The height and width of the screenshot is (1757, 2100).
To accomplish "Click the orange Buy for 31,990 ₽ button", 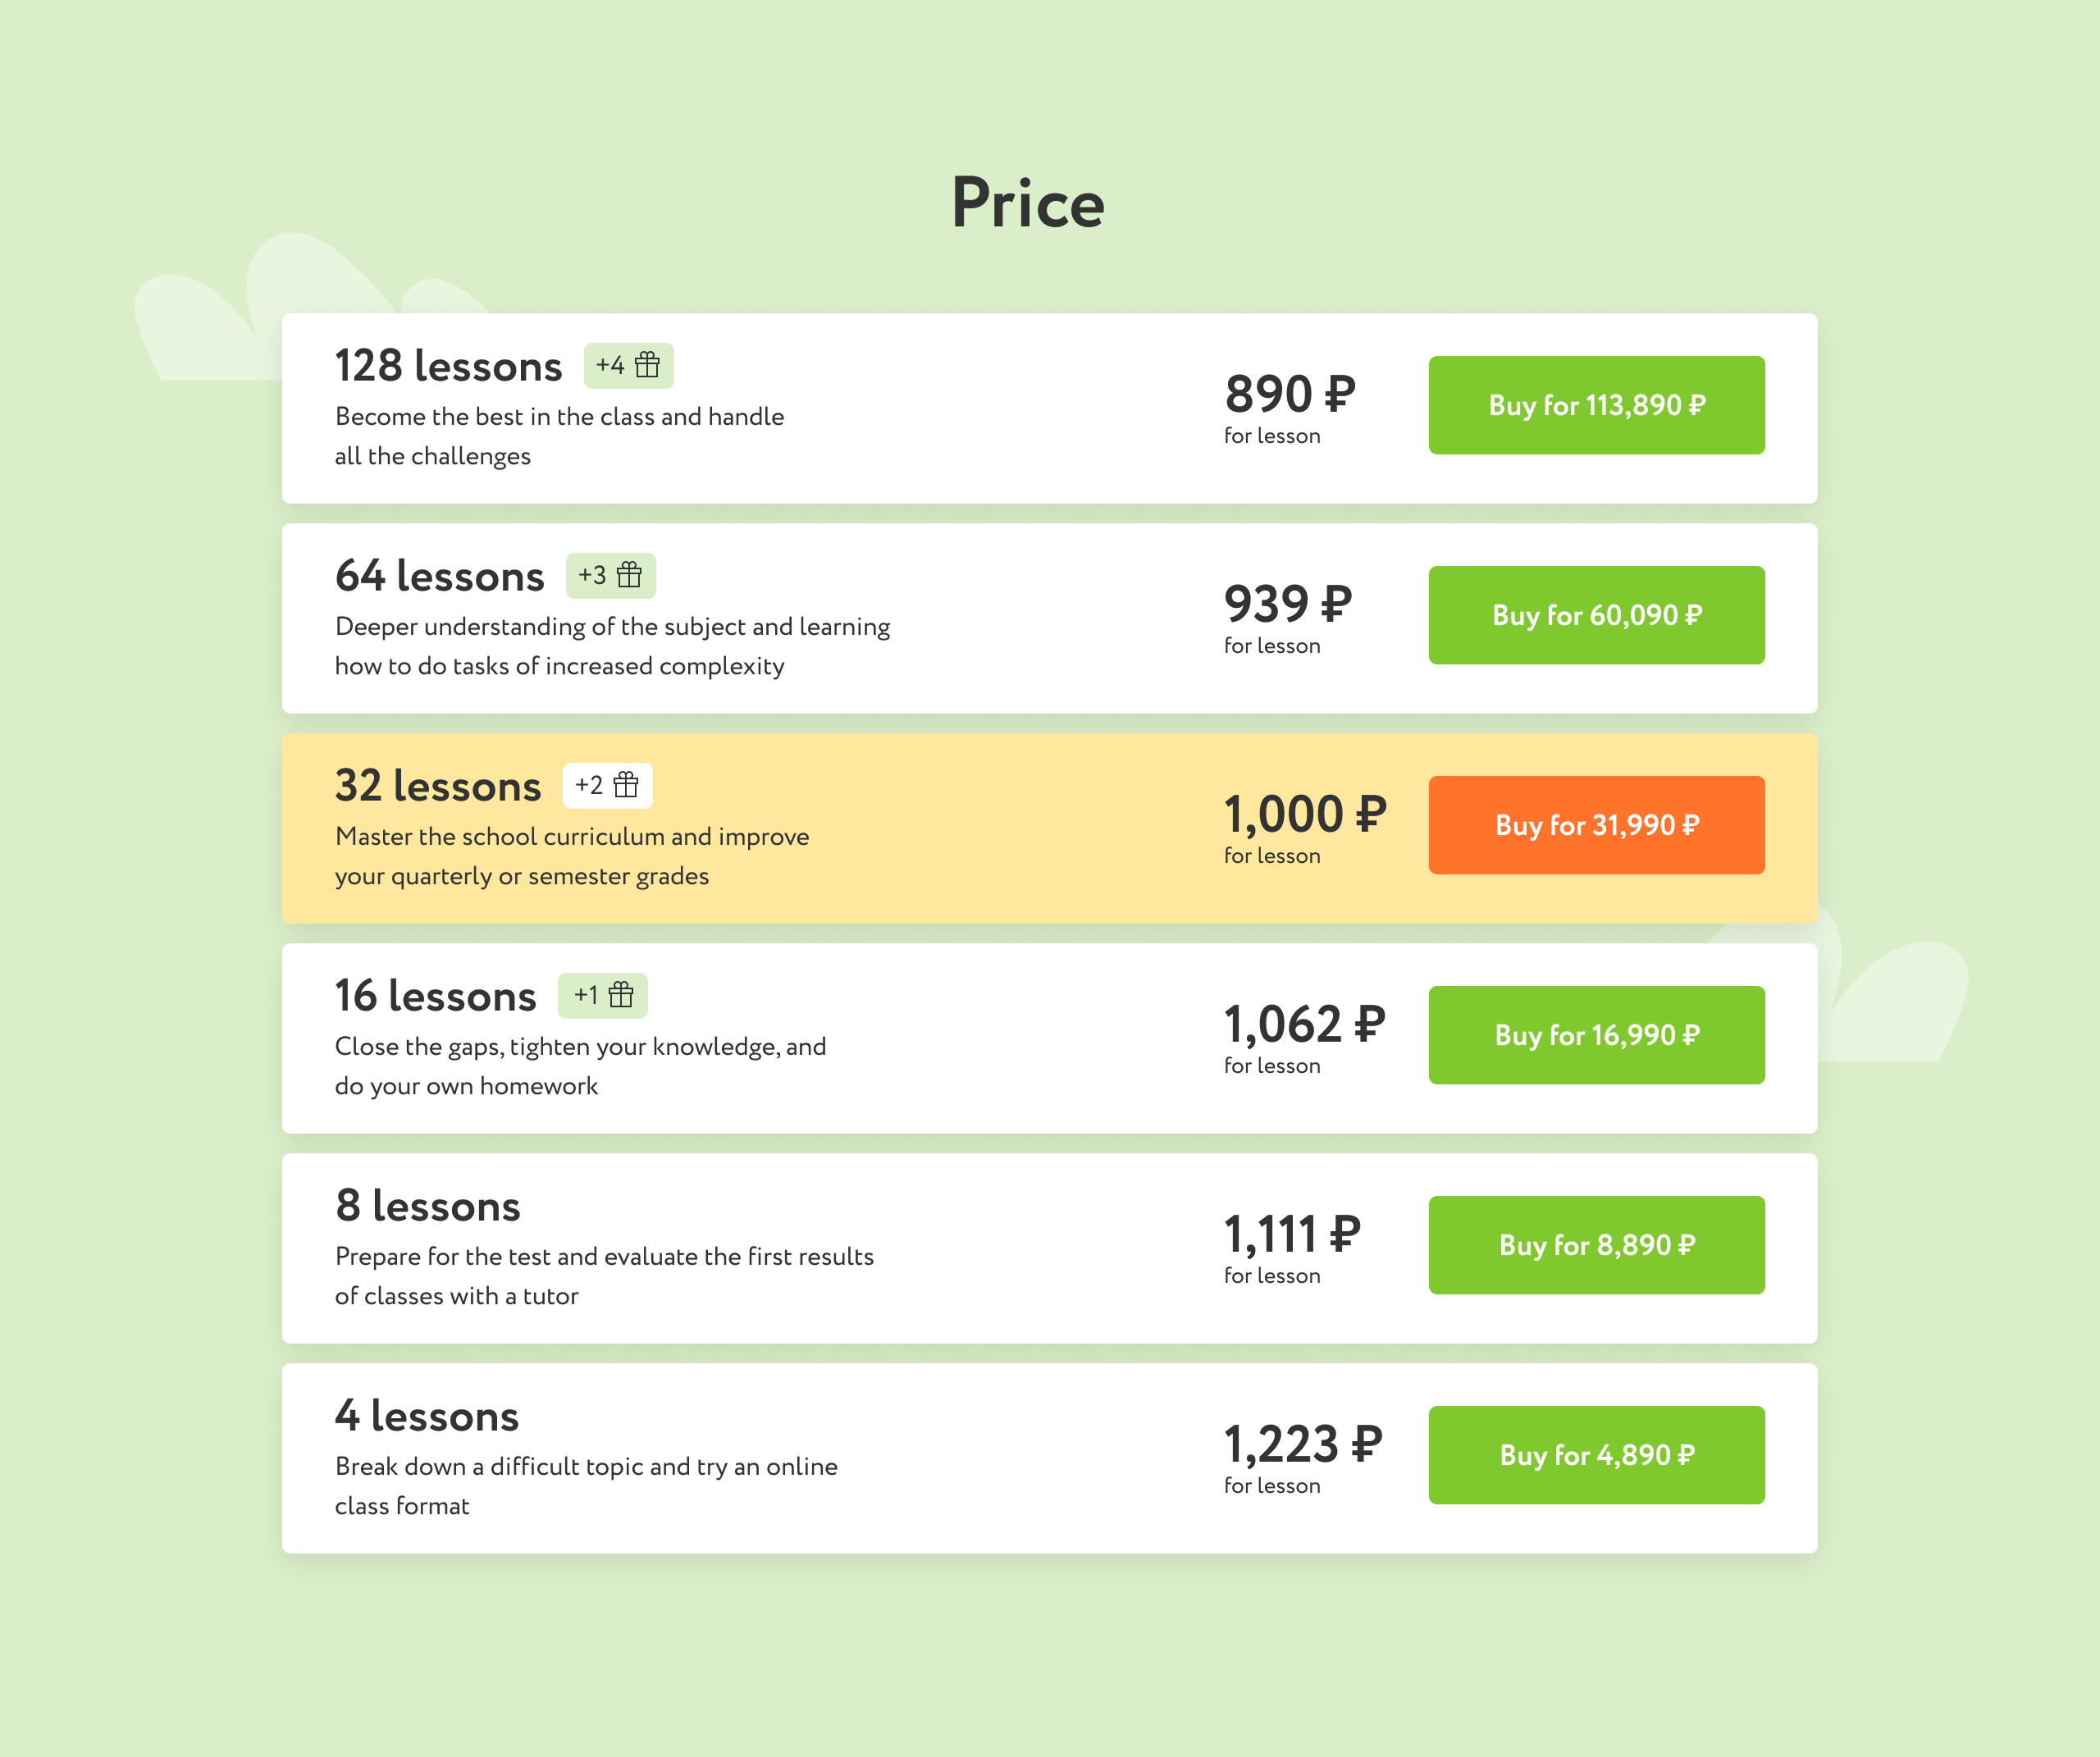I will tap(1595, 825).
